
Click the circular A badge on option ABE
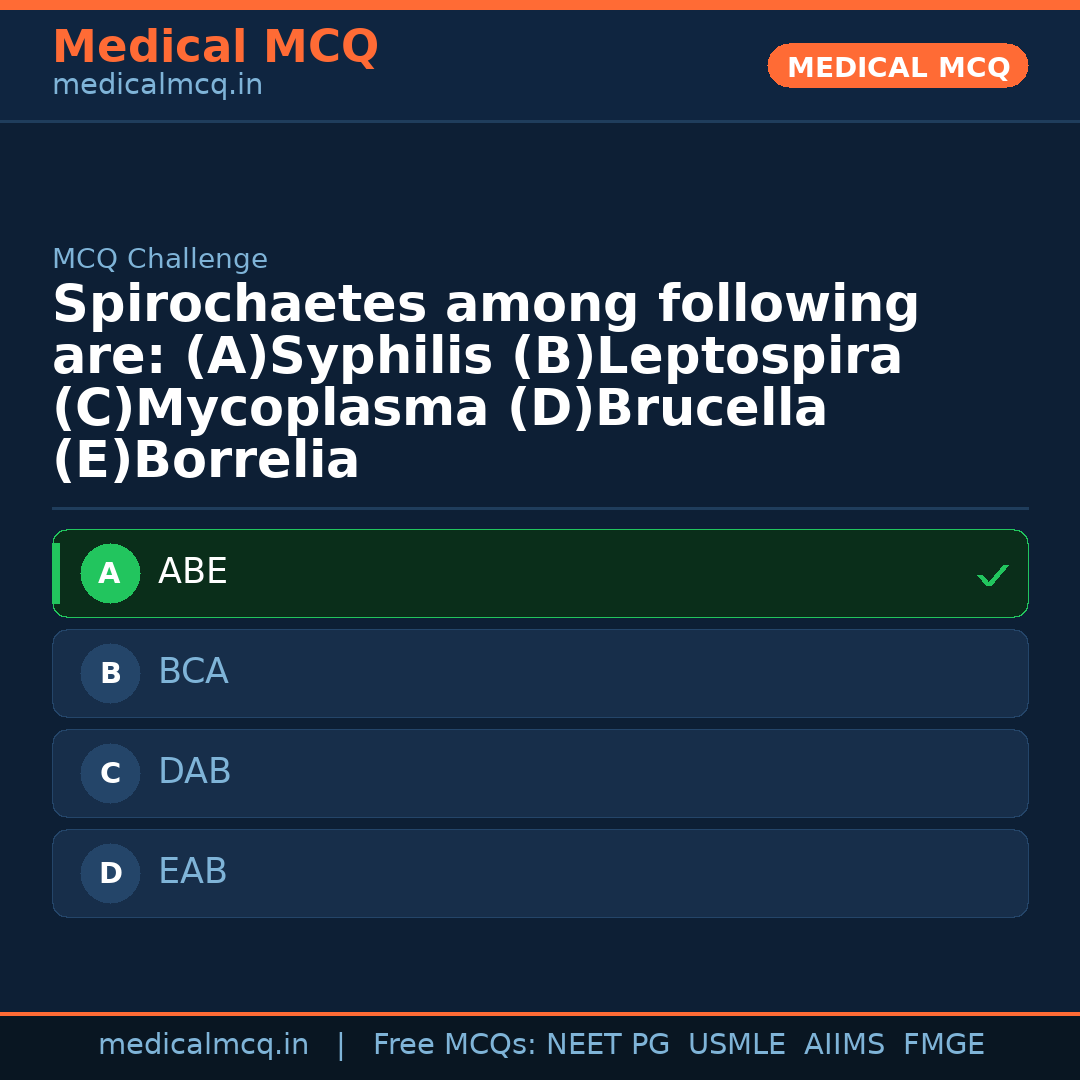[x=110, y=573]
